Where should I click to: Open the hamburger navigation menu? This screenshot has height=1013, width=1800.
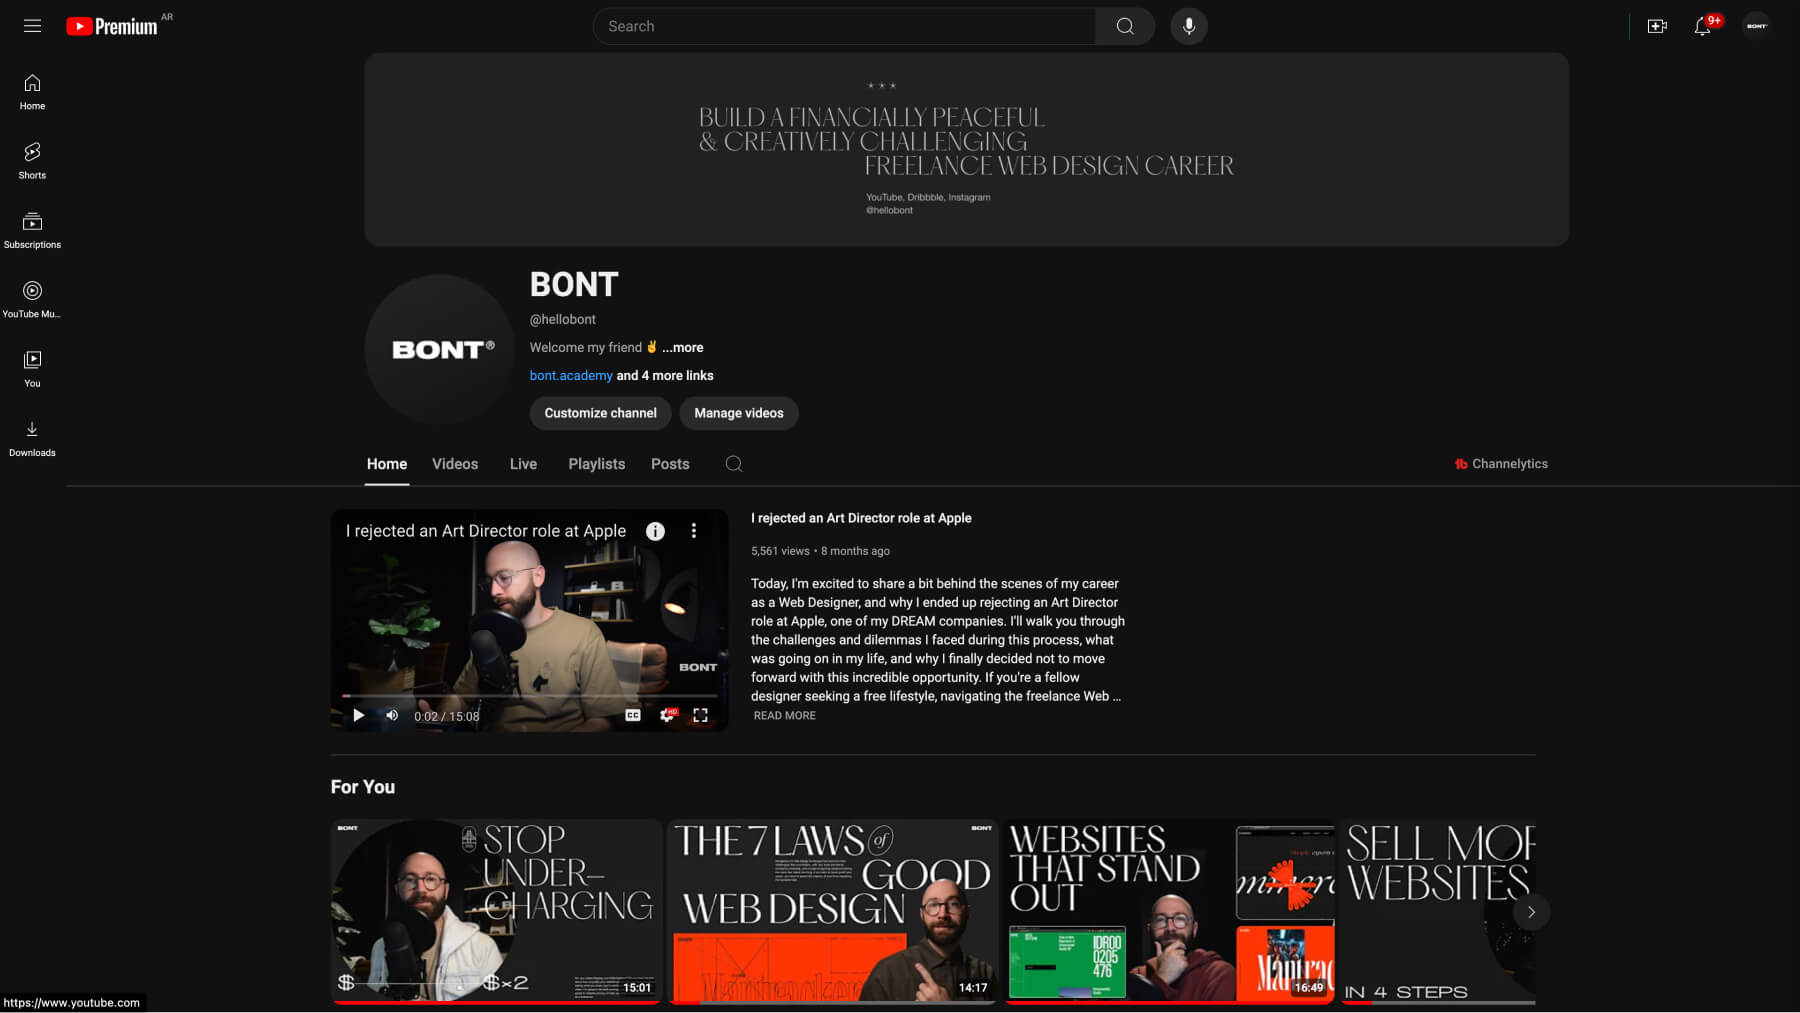pyautogui.click(x=32, y=26)
